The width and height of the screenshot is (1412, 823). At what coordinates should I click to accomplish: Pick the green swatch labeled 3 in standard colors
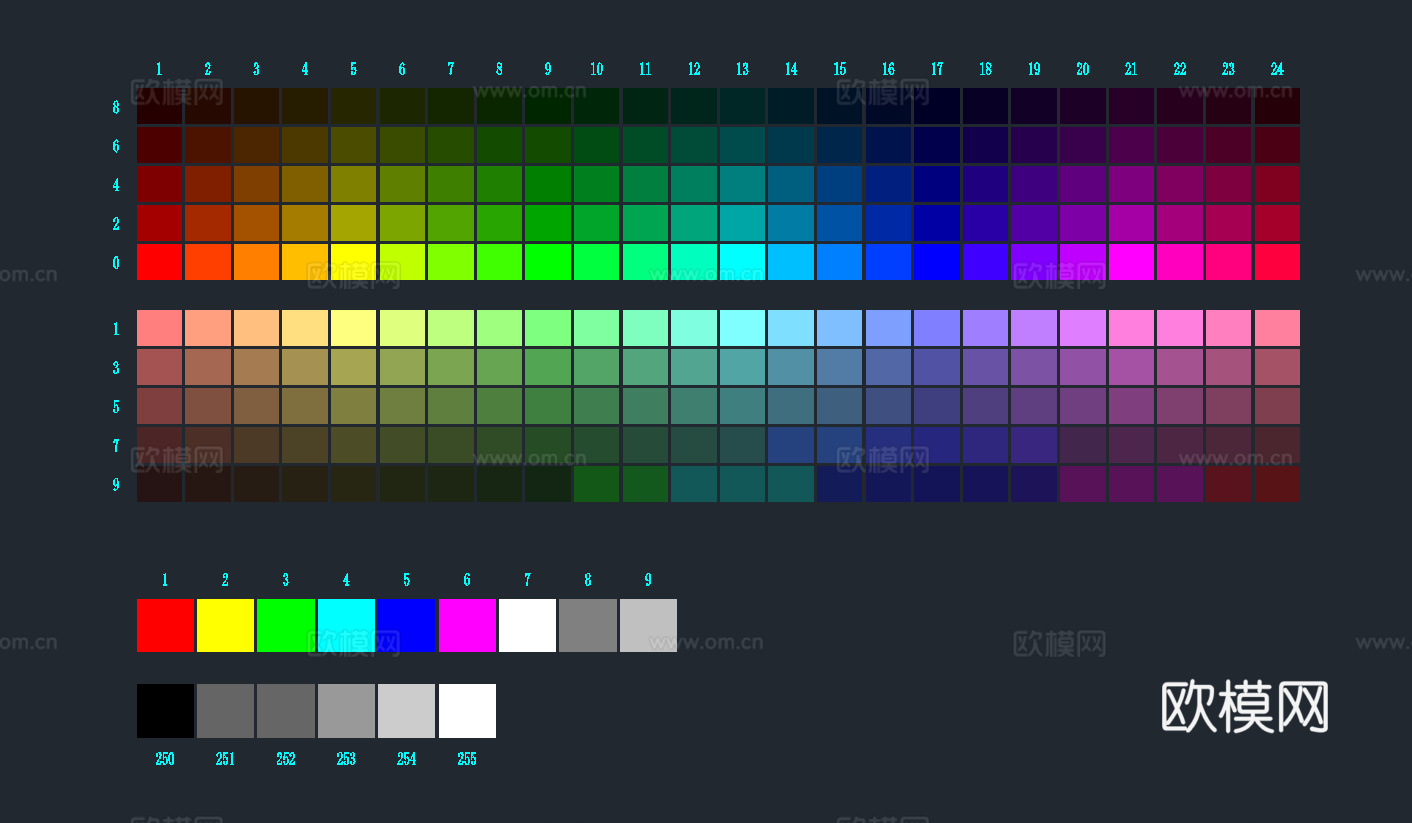[286, 625]
